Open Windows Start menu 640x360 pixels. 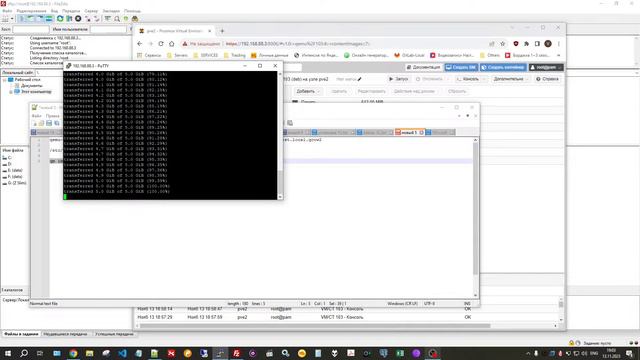(8, 353)
